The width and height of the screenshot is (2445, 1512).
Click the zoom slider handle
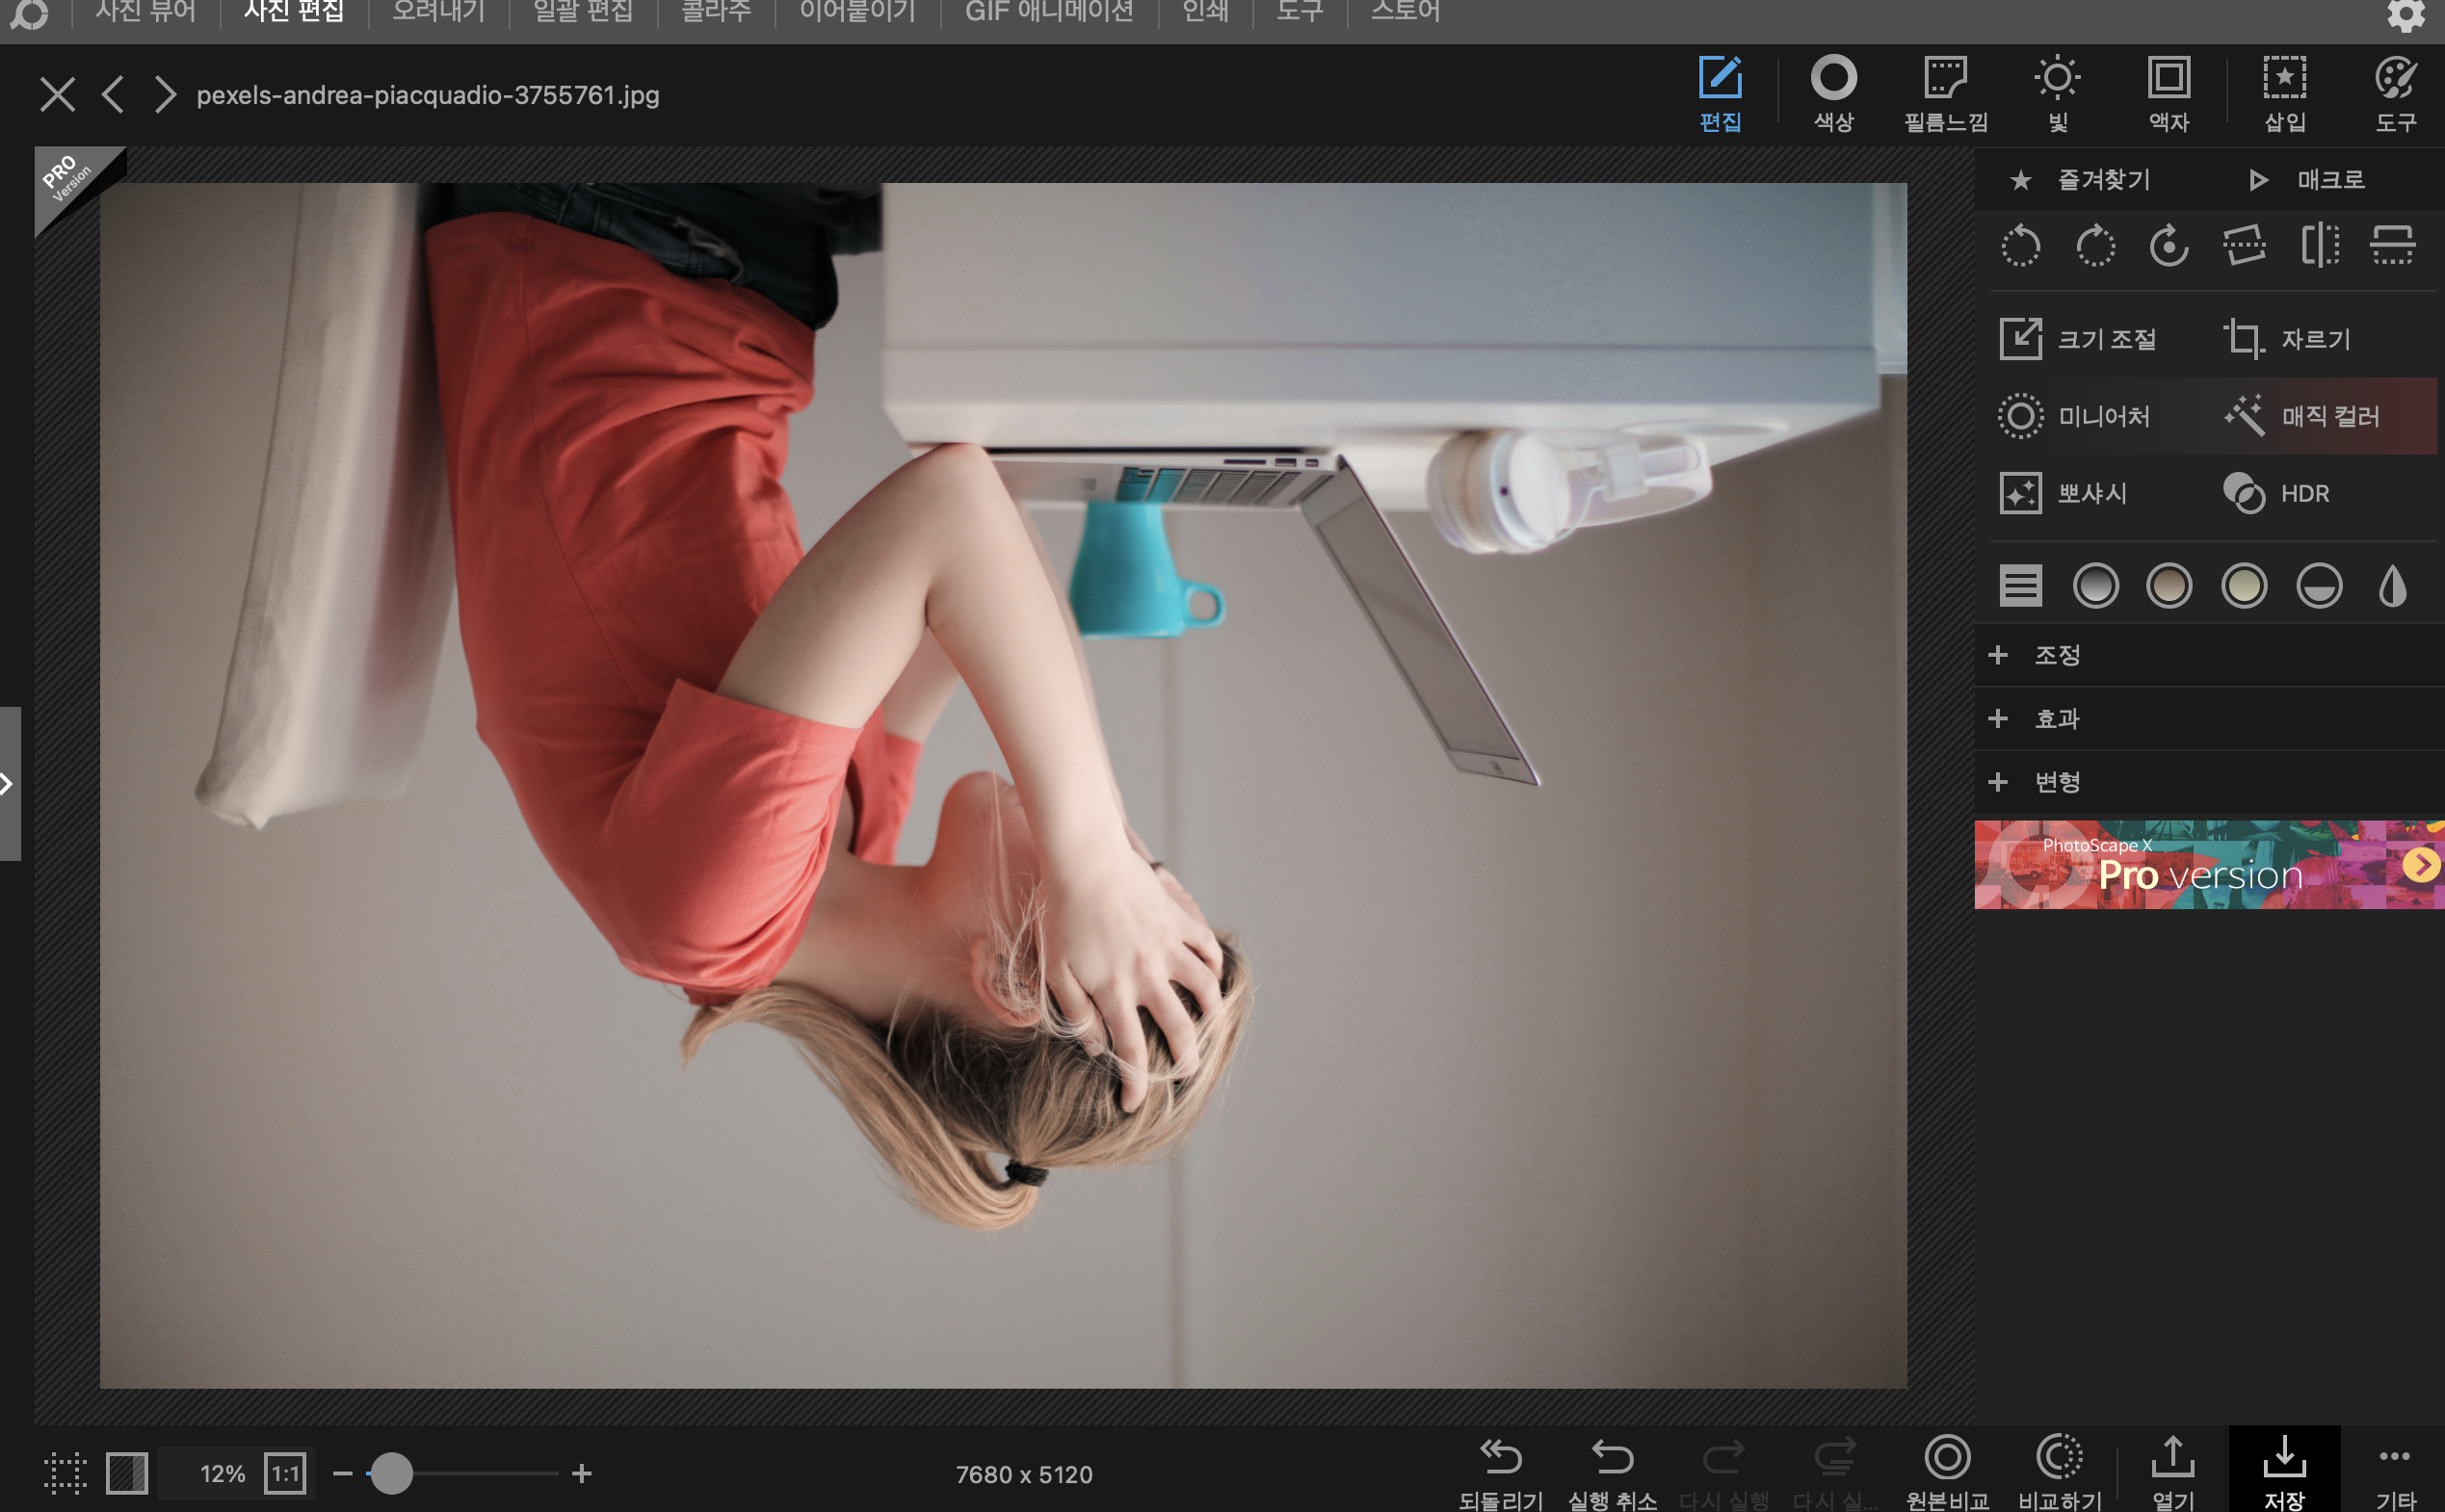click(391, 1473)
